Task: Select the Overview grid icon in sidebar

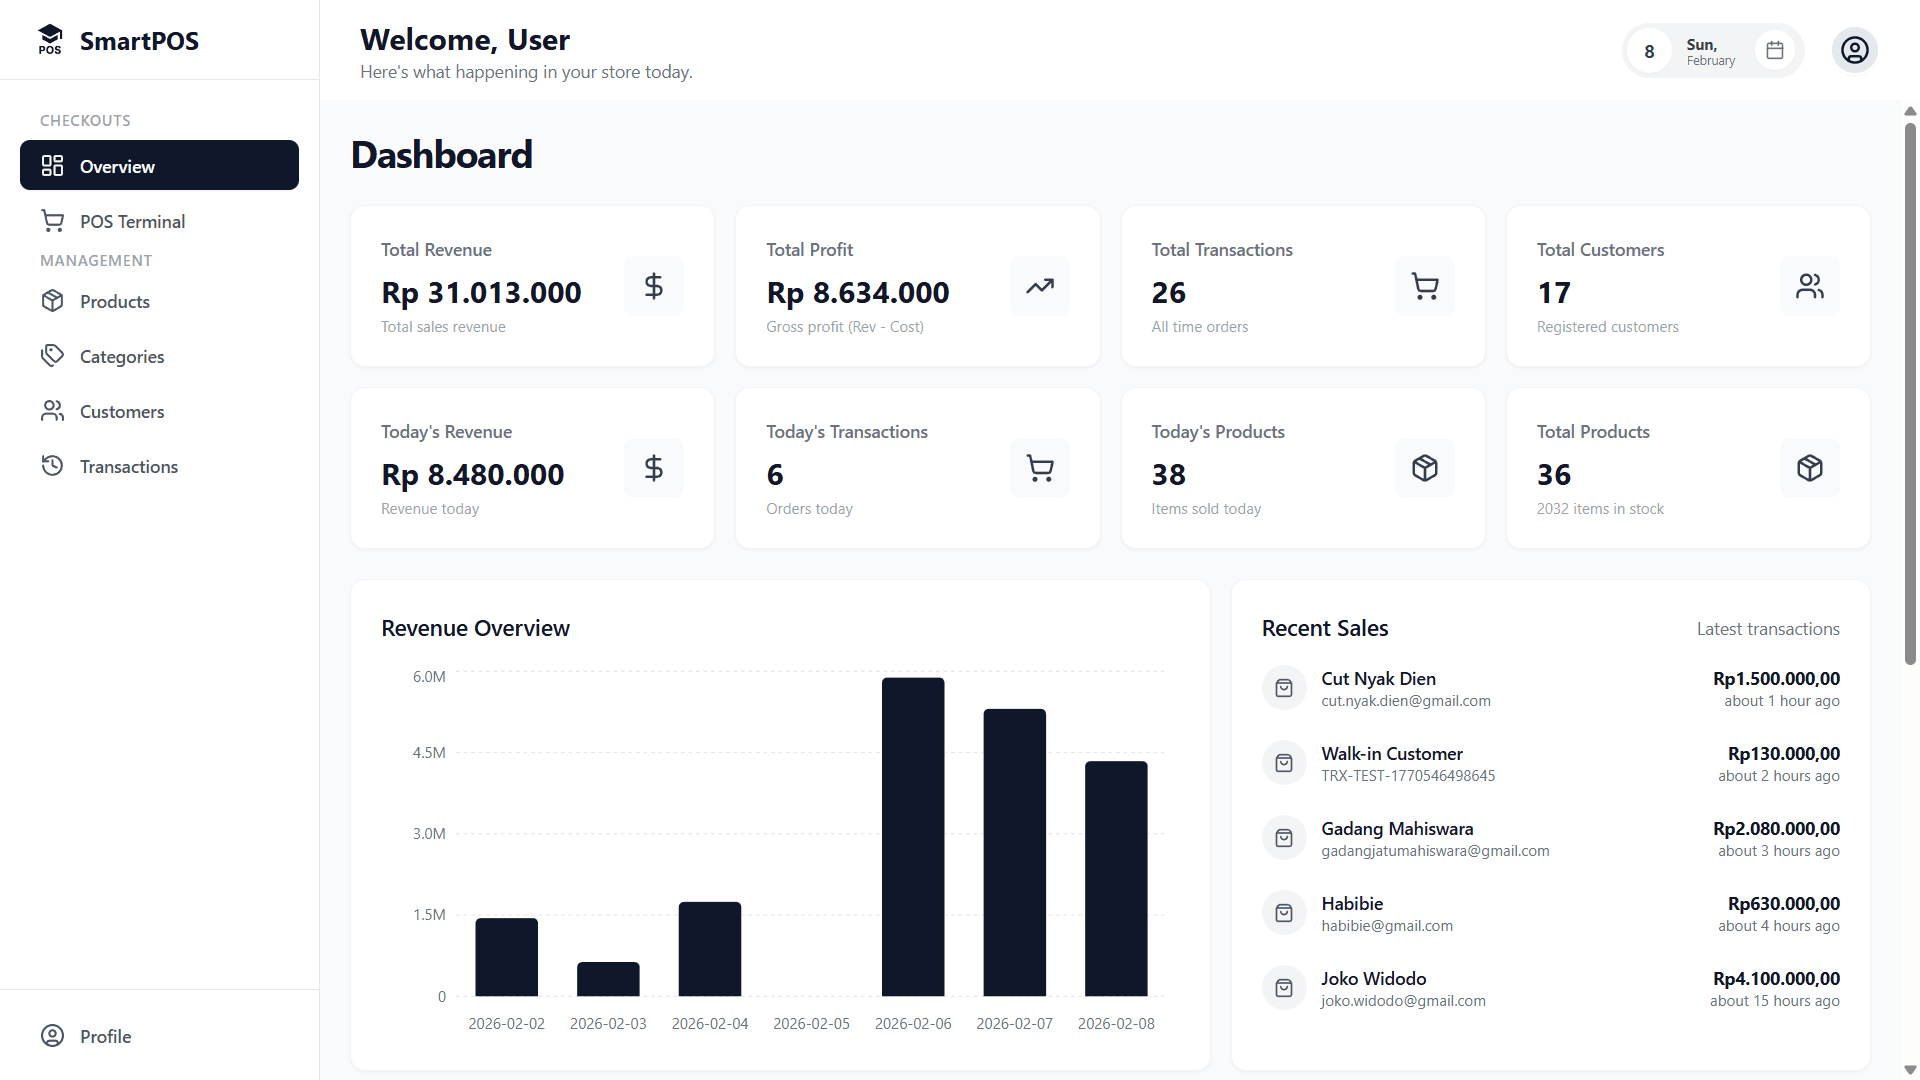Action: (x=53, y=166)
